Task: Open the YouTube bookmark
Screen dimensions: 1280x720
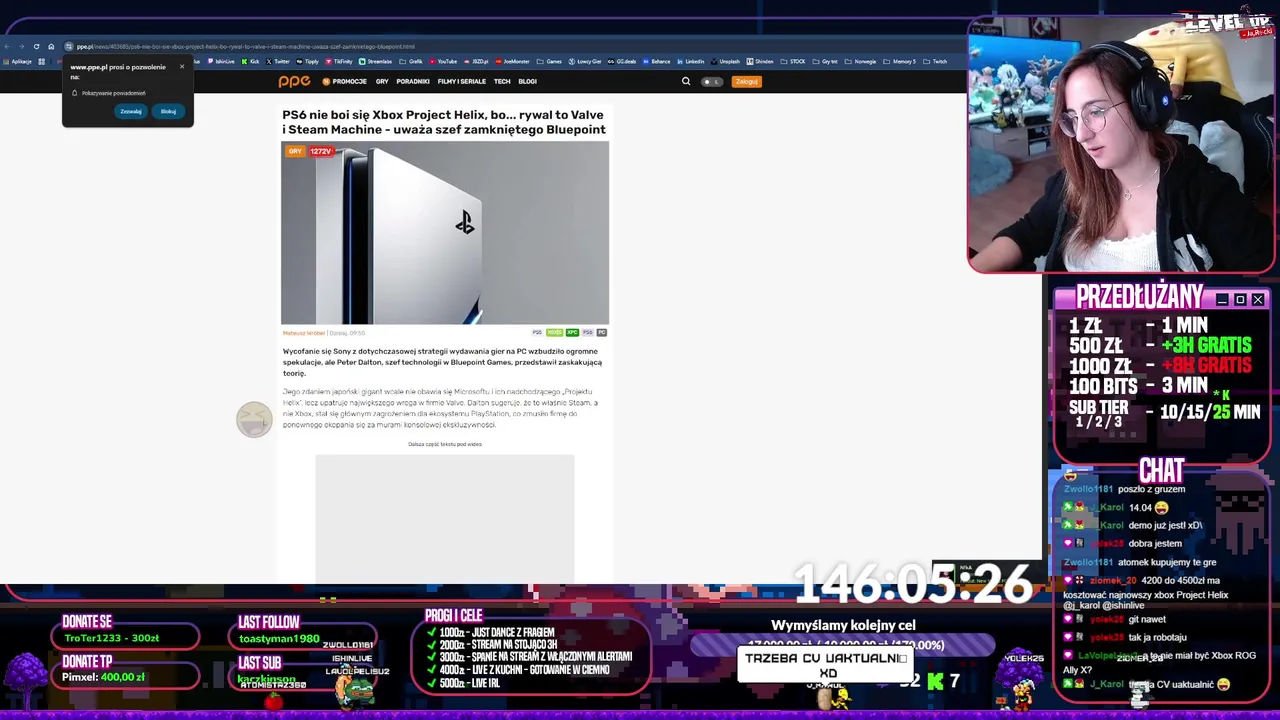Action: click(443, 61)
